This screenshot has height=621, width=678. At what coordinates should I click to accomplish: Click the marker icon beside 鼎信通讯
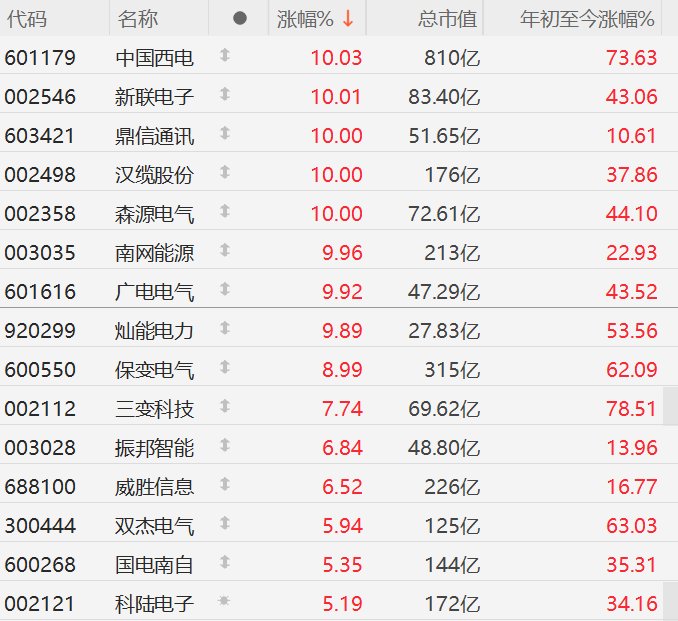pos(224,133)
